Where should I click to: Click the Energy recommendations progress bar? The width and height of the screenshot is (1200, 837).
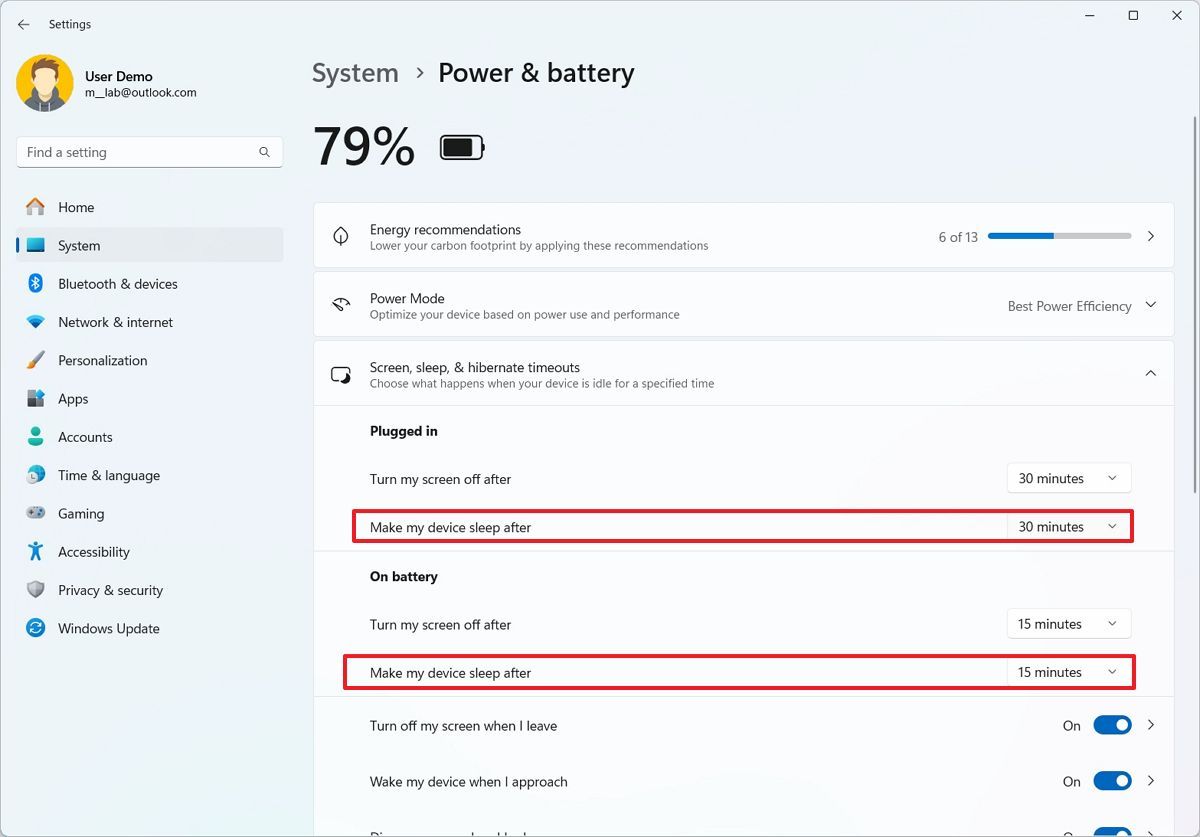click(1058, 236)
